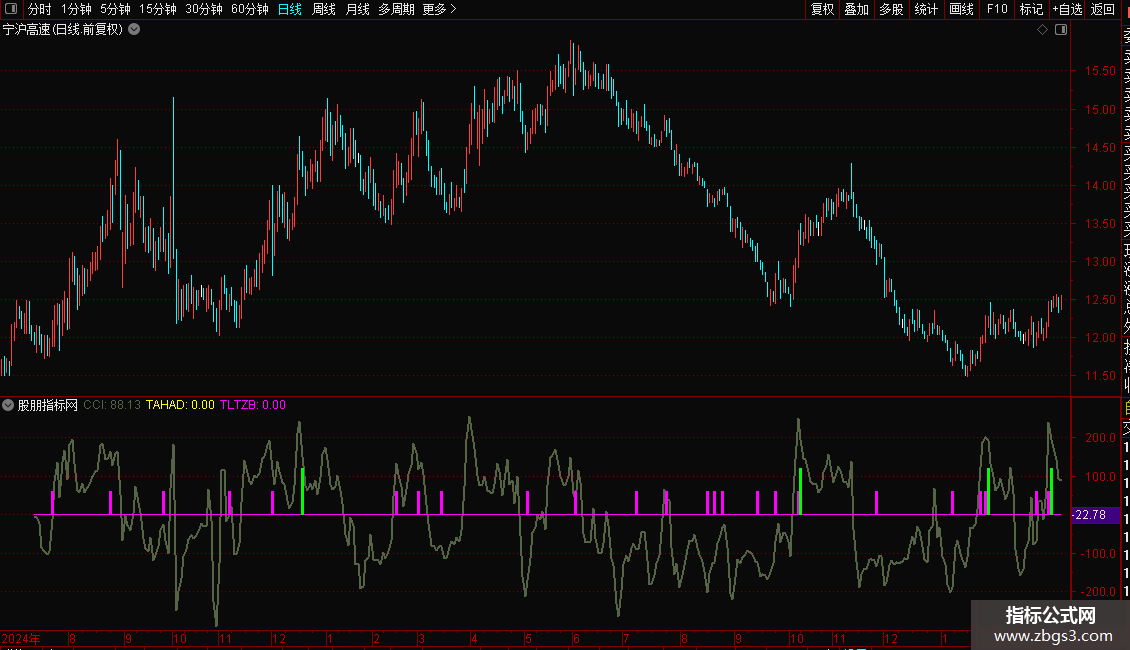The width and height of the screenshot is (1130, 650).
Task: Open the 股朋指标网 indicator dropdown arrow
Action: (9, 405)
